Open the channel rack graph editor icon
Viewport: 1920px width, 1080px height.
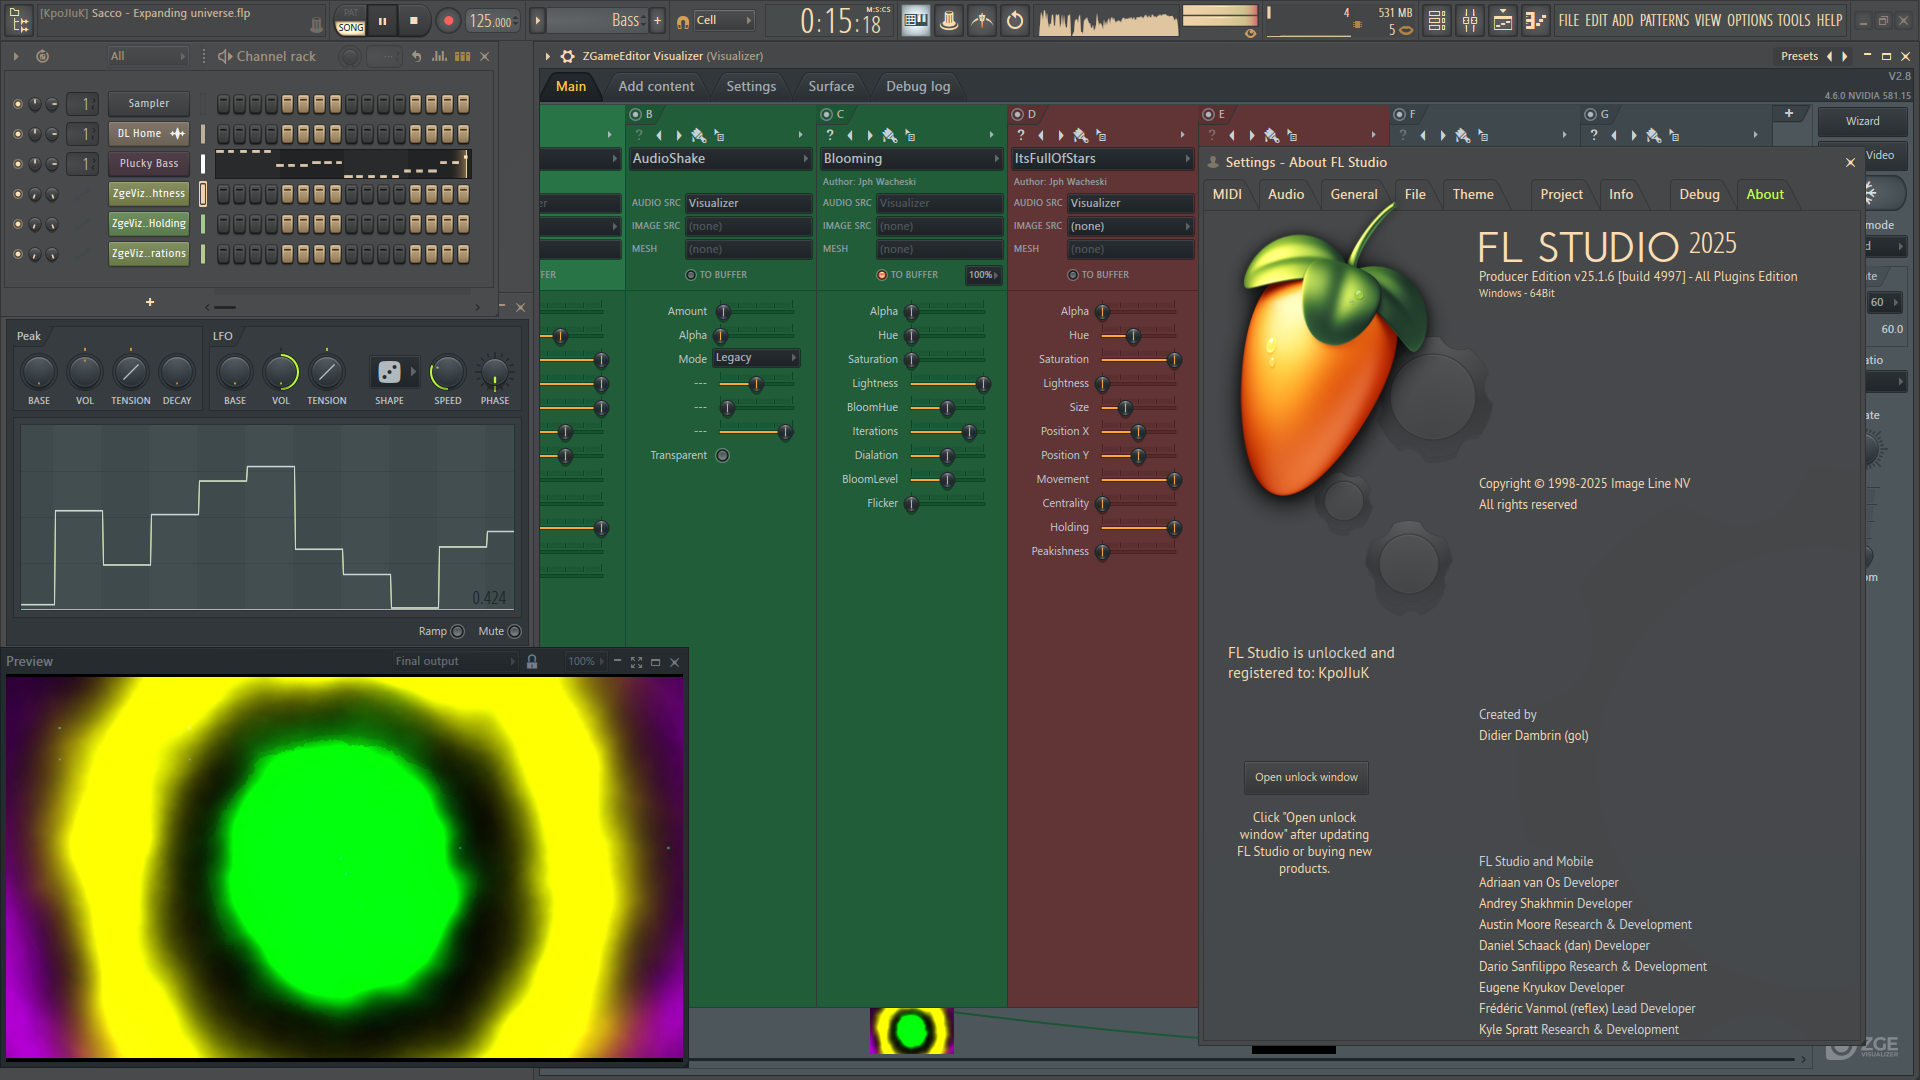[x=439, y=56]
